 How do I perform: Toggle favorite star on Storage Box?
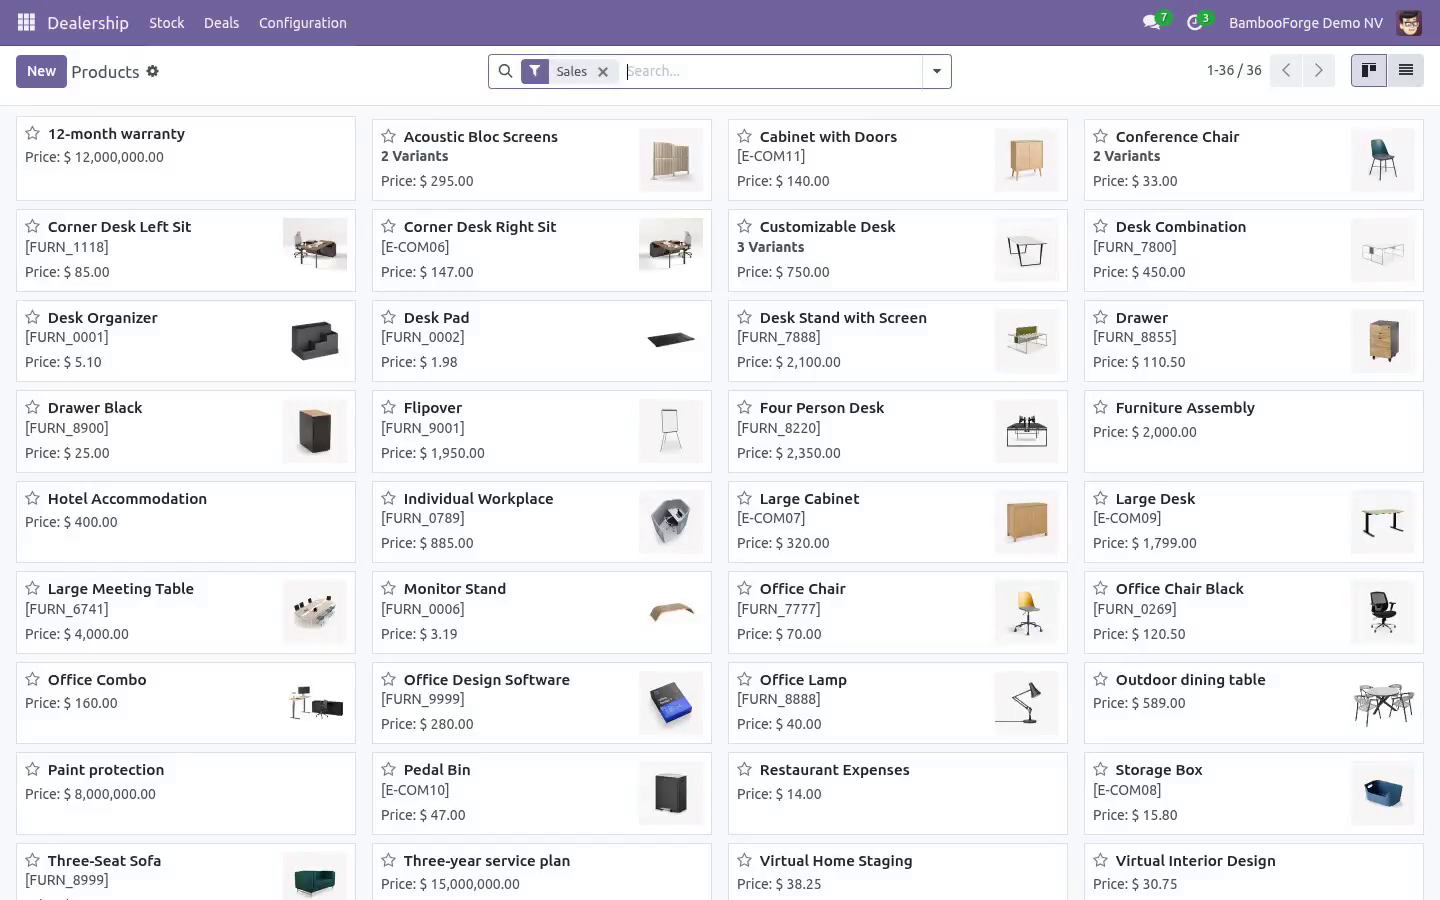(1101, 769)
